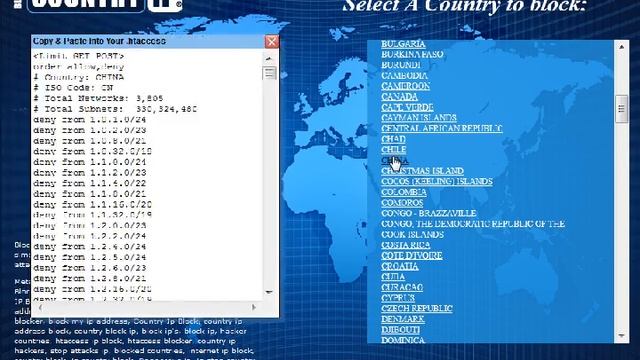
Task: Click the '# Country: CHINA' line
Action: coord(78,77)
